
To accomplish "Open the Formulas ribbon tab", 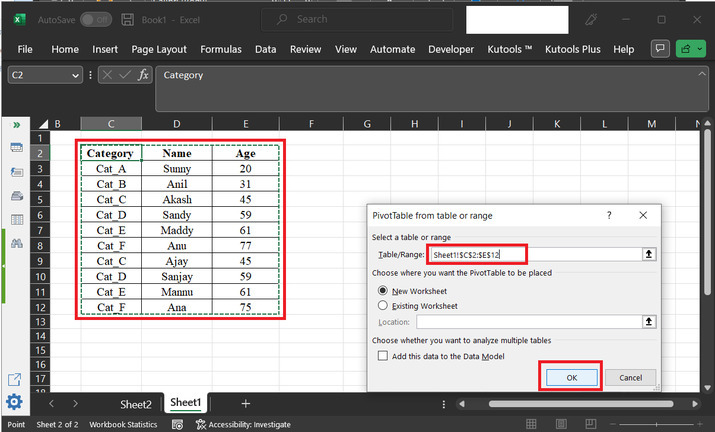I will click(x=220, y=49).
